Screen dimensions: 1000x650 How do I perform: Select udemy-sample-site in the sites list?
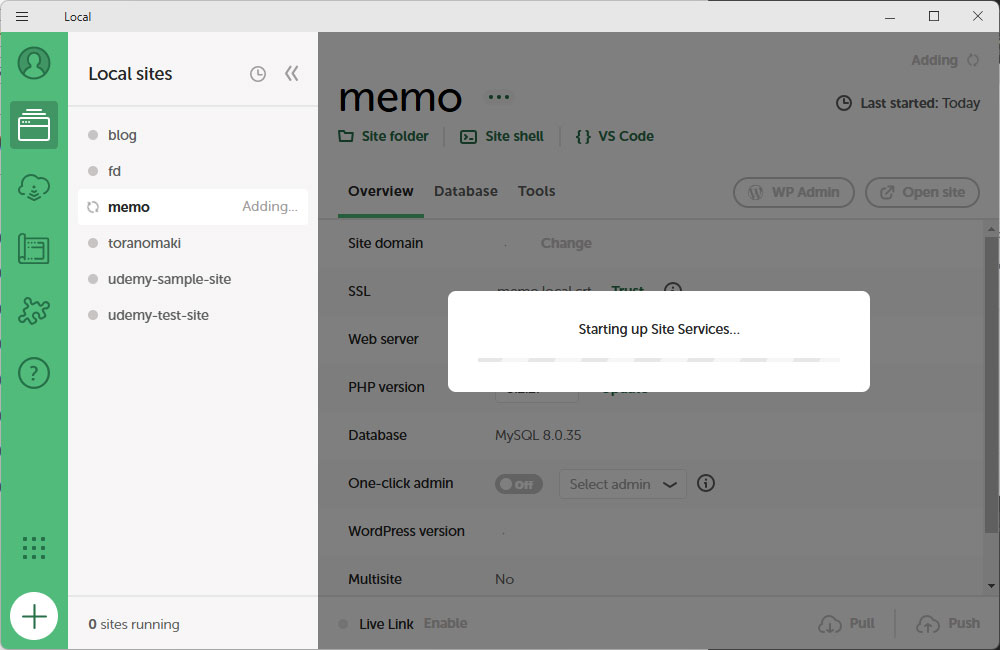169,279
